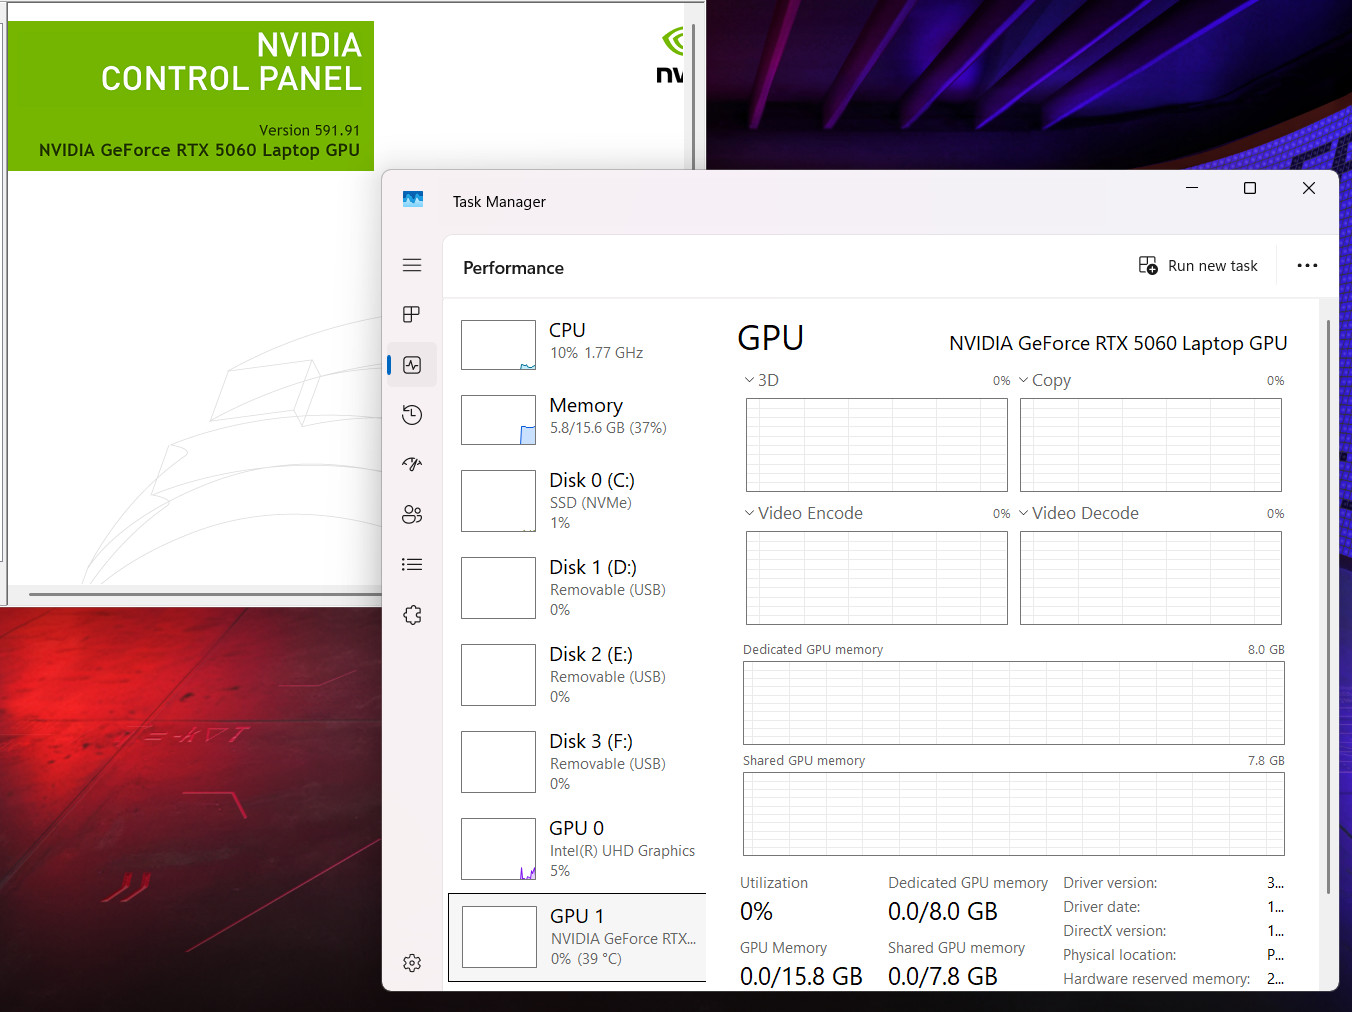1352x1012 pixels.
Task: Click Version 591.91 text in NVIDIA panel
Action: pyautogui.click(x=309, y=130)
